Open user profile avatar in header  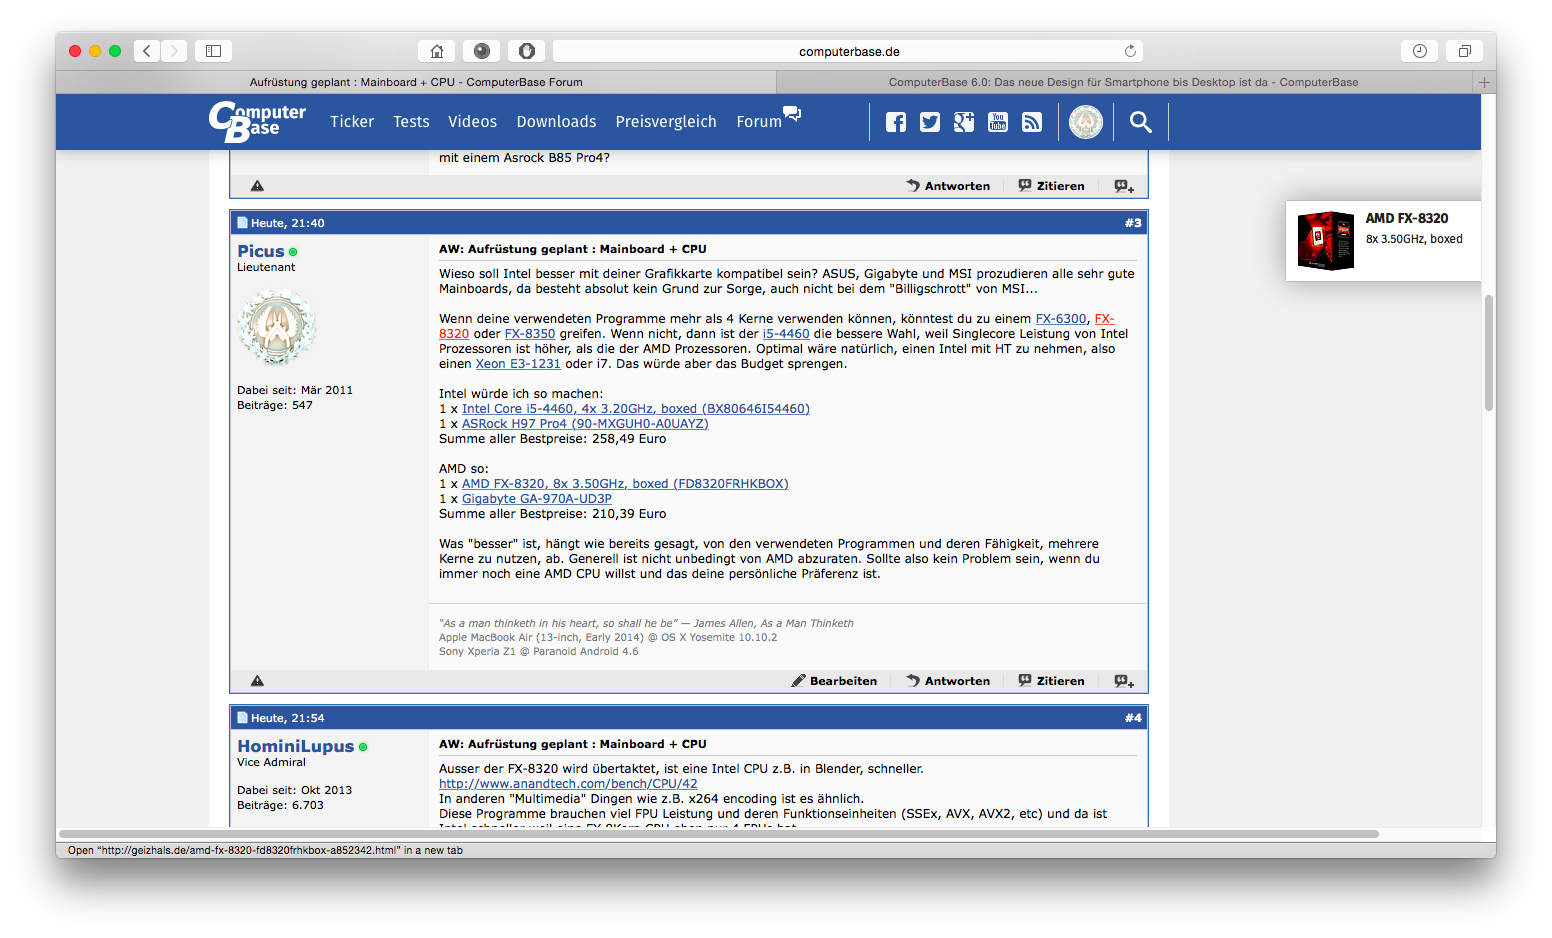coord(1086,122)
